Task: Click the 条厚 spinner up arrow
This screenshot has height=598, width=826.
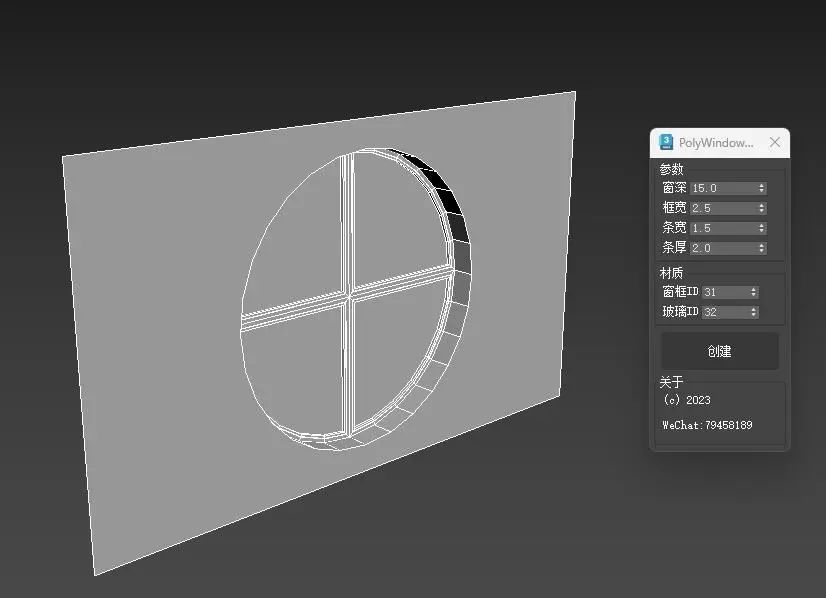Action: (x=761, y=245)
